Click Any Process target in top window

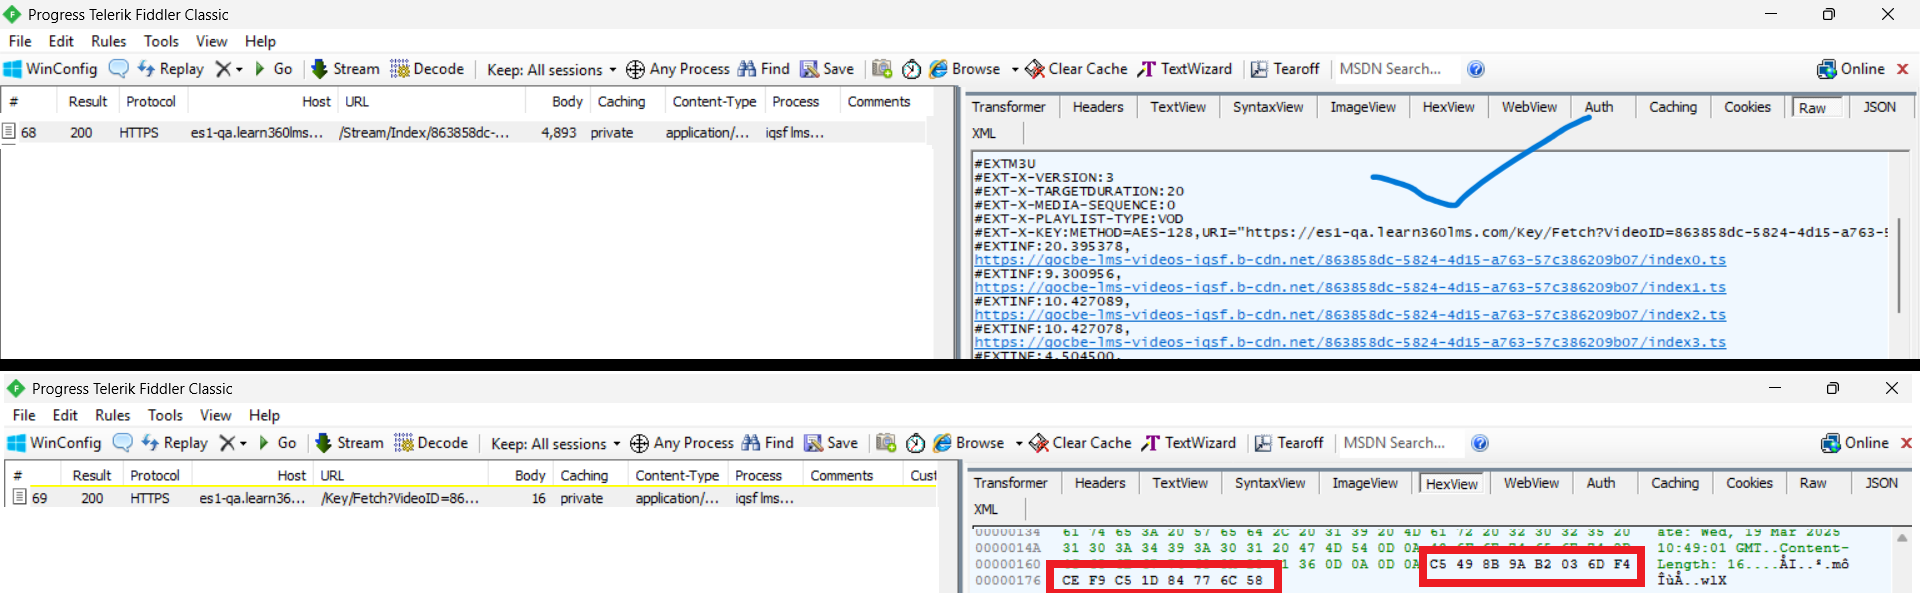tap(678, 69)
